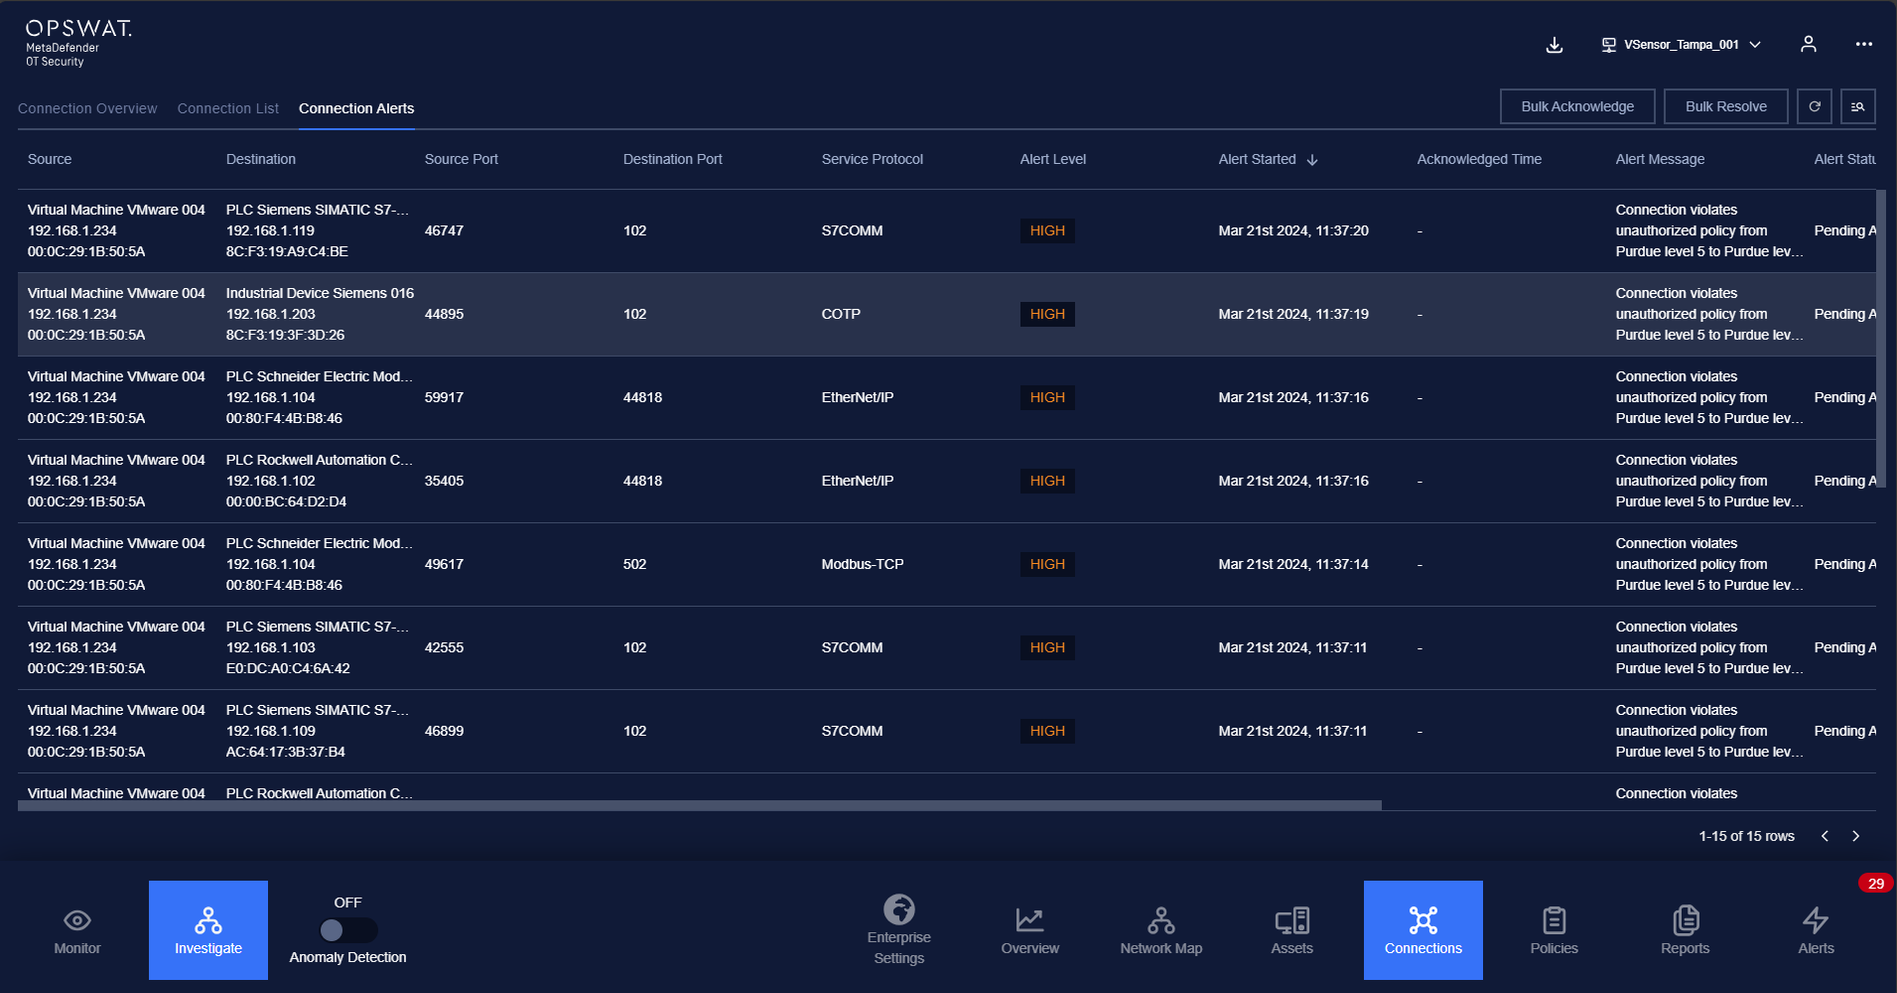1897x993 pixels.
Task: Click HIGH badge in Modbus-TCP row
Action: point(1047,564)
